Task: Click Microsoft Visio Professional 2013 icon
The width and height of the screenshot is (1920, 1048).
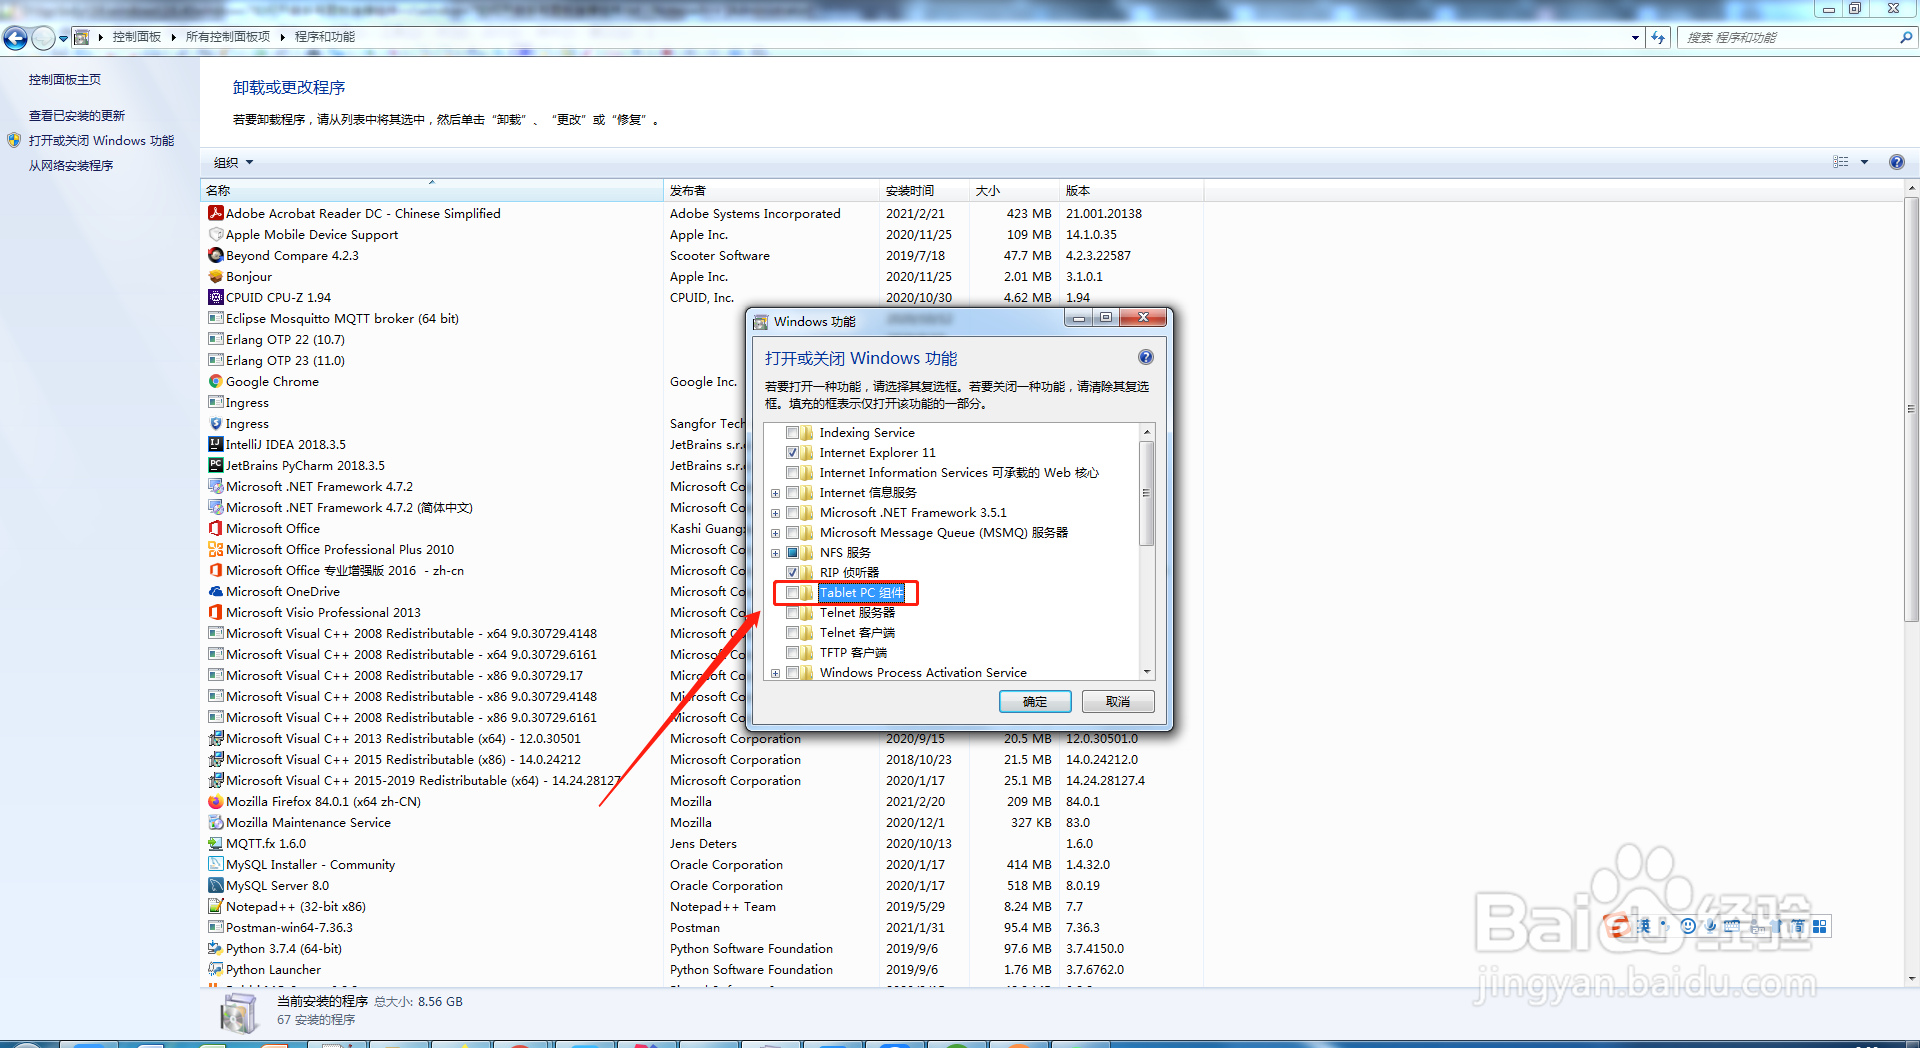Action: 215,612
